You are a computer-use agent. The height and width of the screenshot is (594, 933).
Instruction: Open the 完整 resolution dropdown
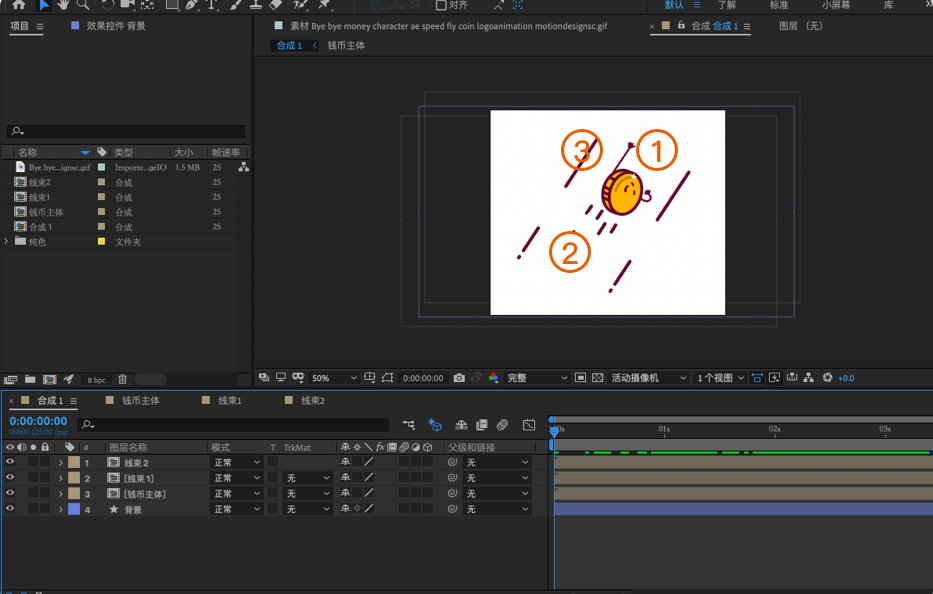pos(537,378)
